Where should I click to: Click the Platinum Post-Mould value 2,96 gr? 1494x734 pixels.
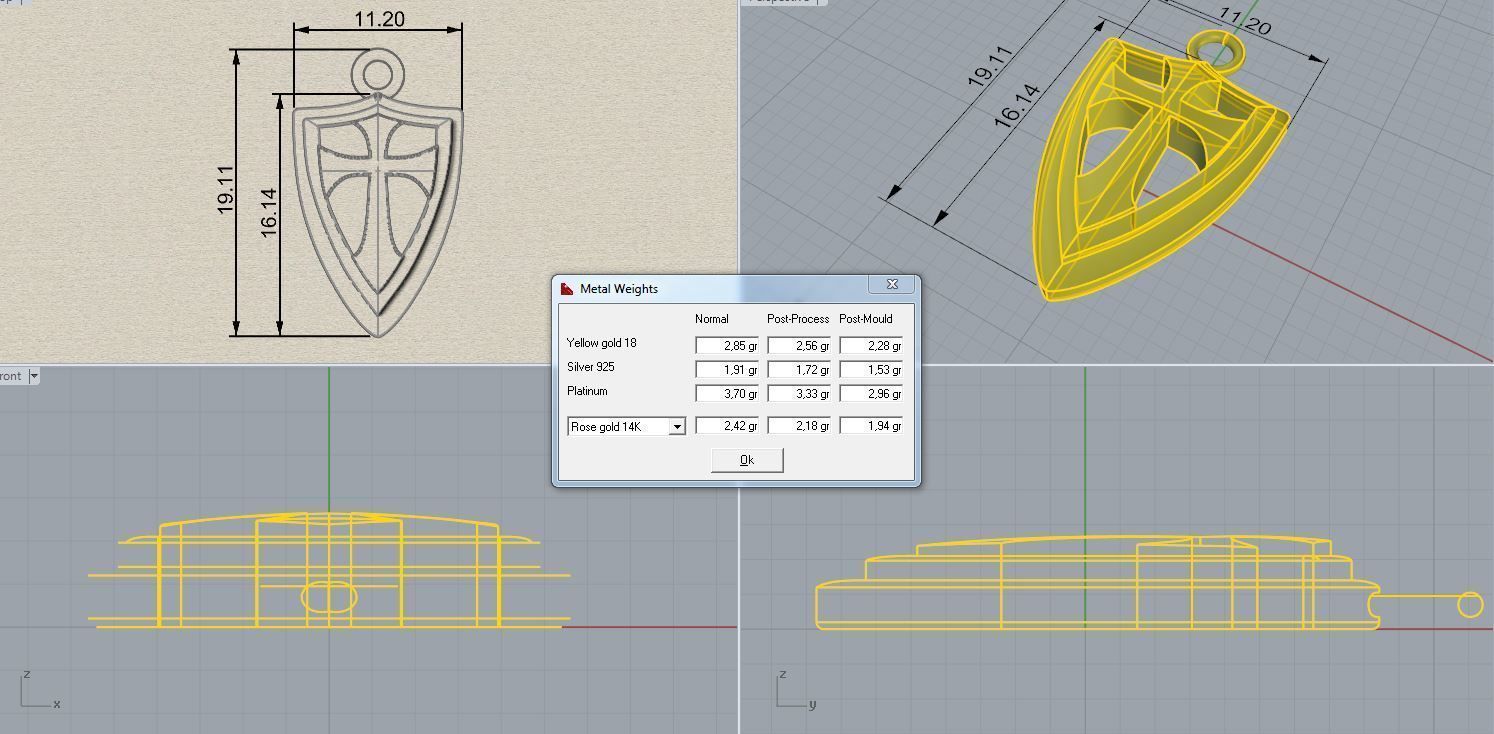pos(871,393)
